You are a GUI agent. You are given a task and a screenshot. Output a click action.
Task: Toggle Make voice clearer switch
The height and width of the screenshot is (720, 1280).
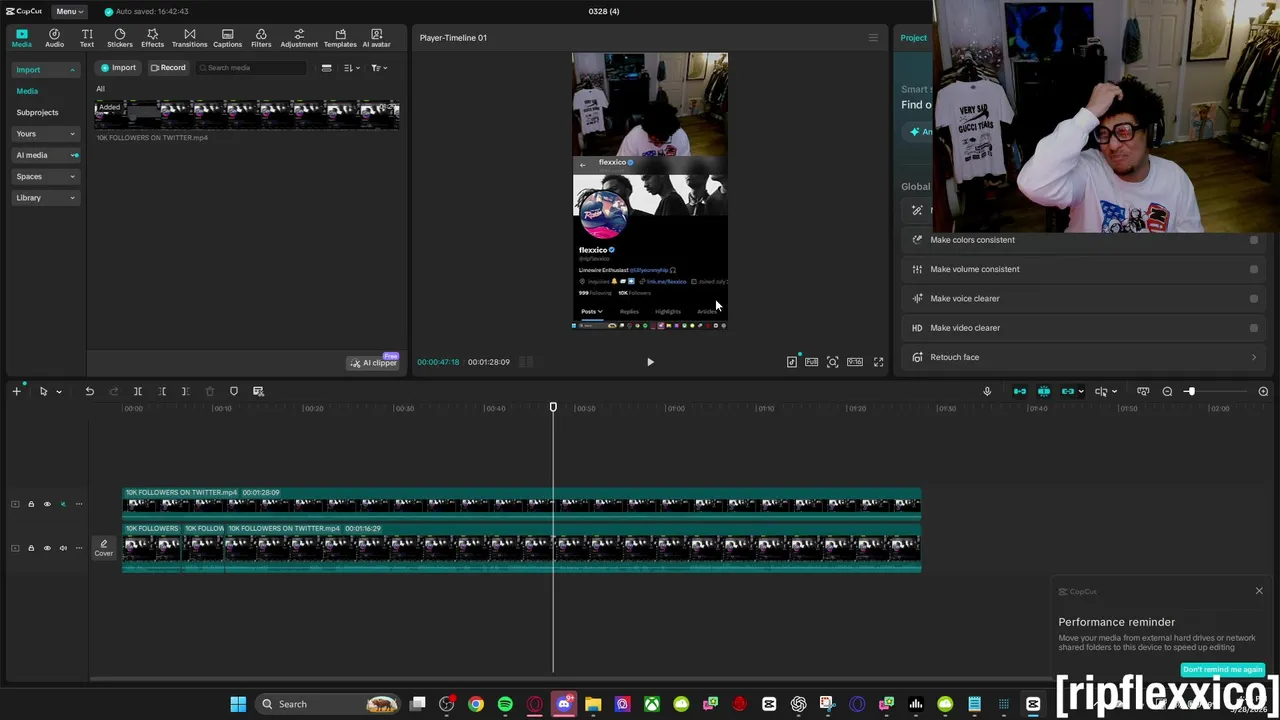click(1253, 298)
